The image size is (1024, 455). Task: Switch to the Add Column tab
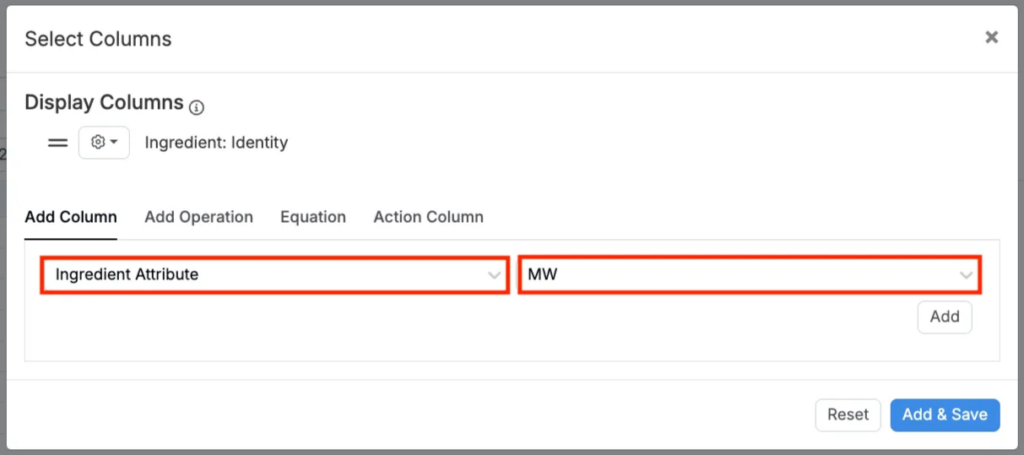(70, 217)
